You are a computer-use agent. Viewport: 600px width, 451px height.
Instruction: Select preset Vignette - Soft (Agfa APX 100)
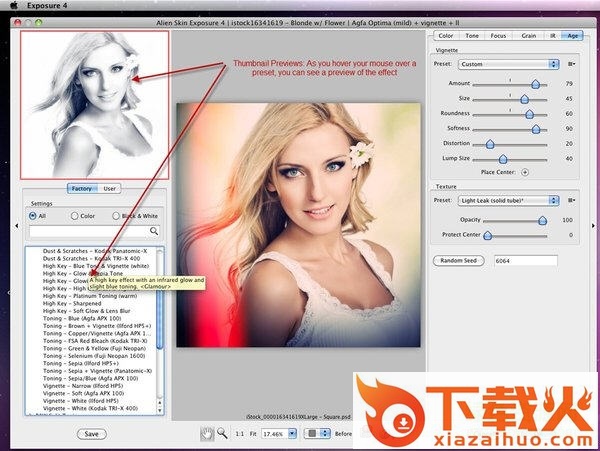[83, 393]
